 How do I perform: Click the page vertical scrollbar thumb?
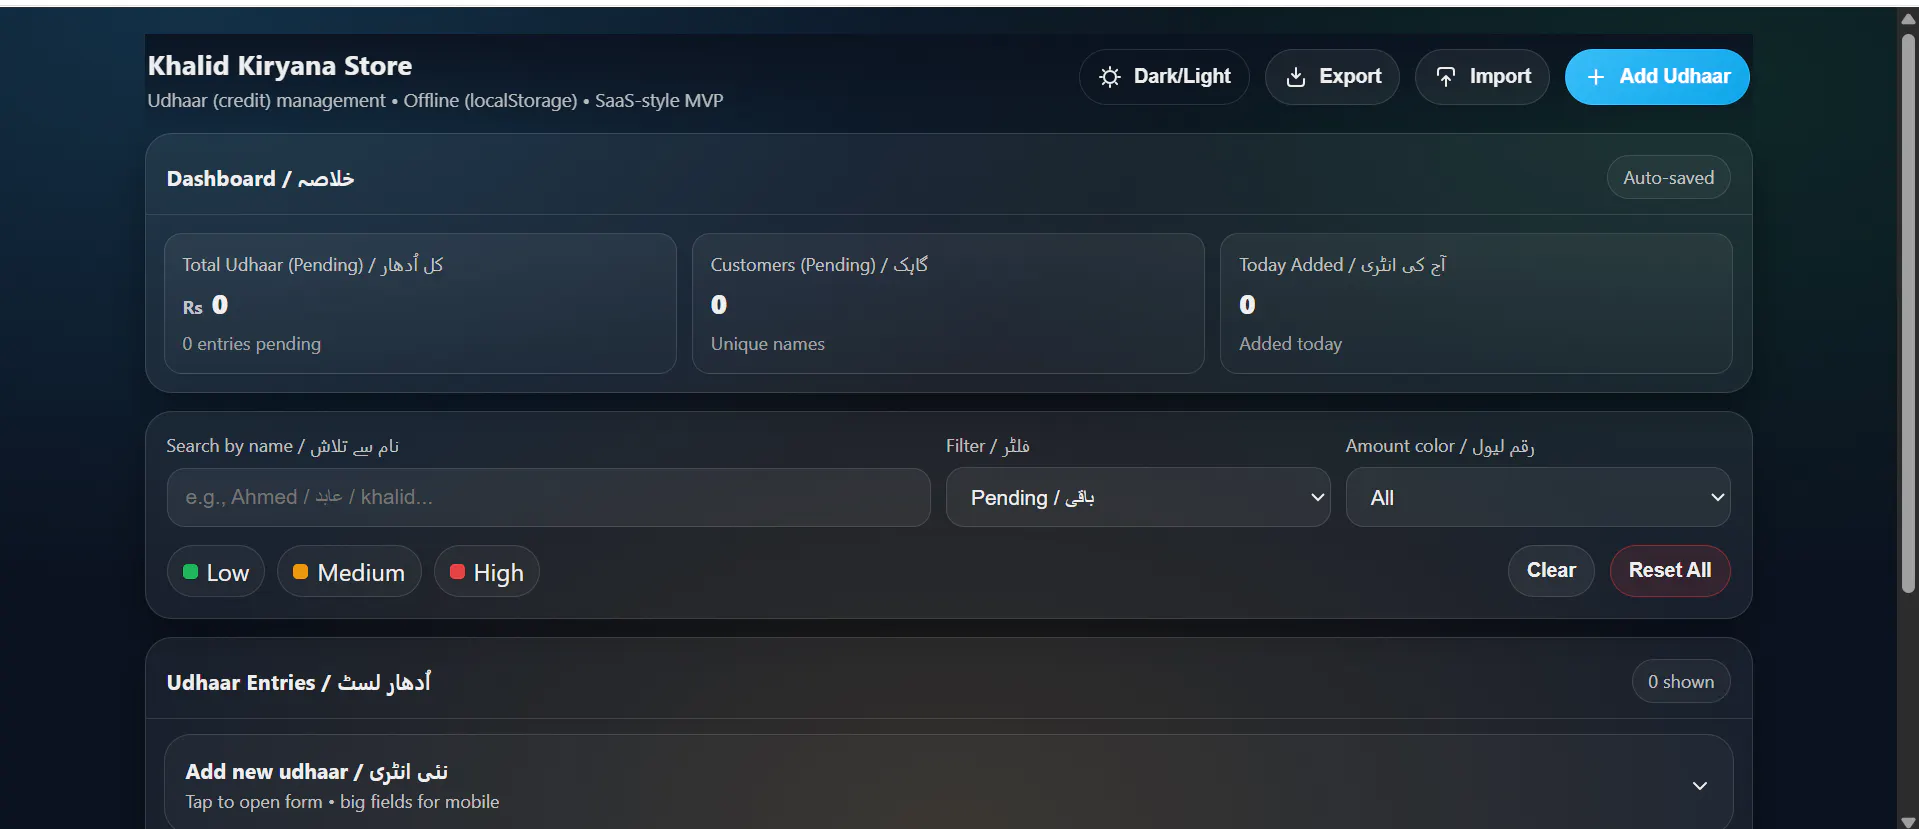[x=1908, y=313]
